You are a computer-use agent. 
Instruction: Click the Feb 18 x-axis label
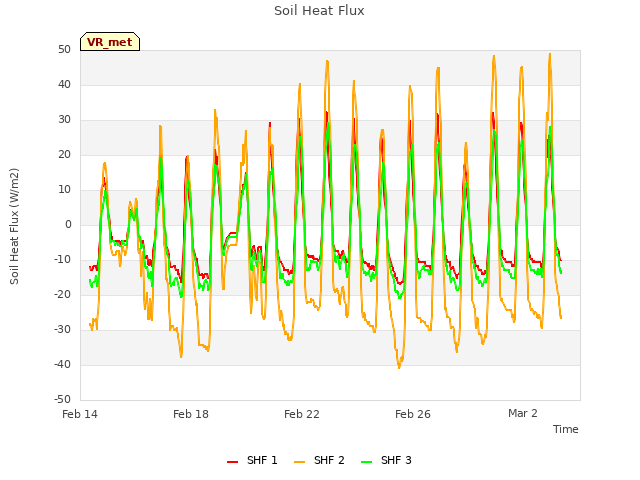[x=191, y=414]
